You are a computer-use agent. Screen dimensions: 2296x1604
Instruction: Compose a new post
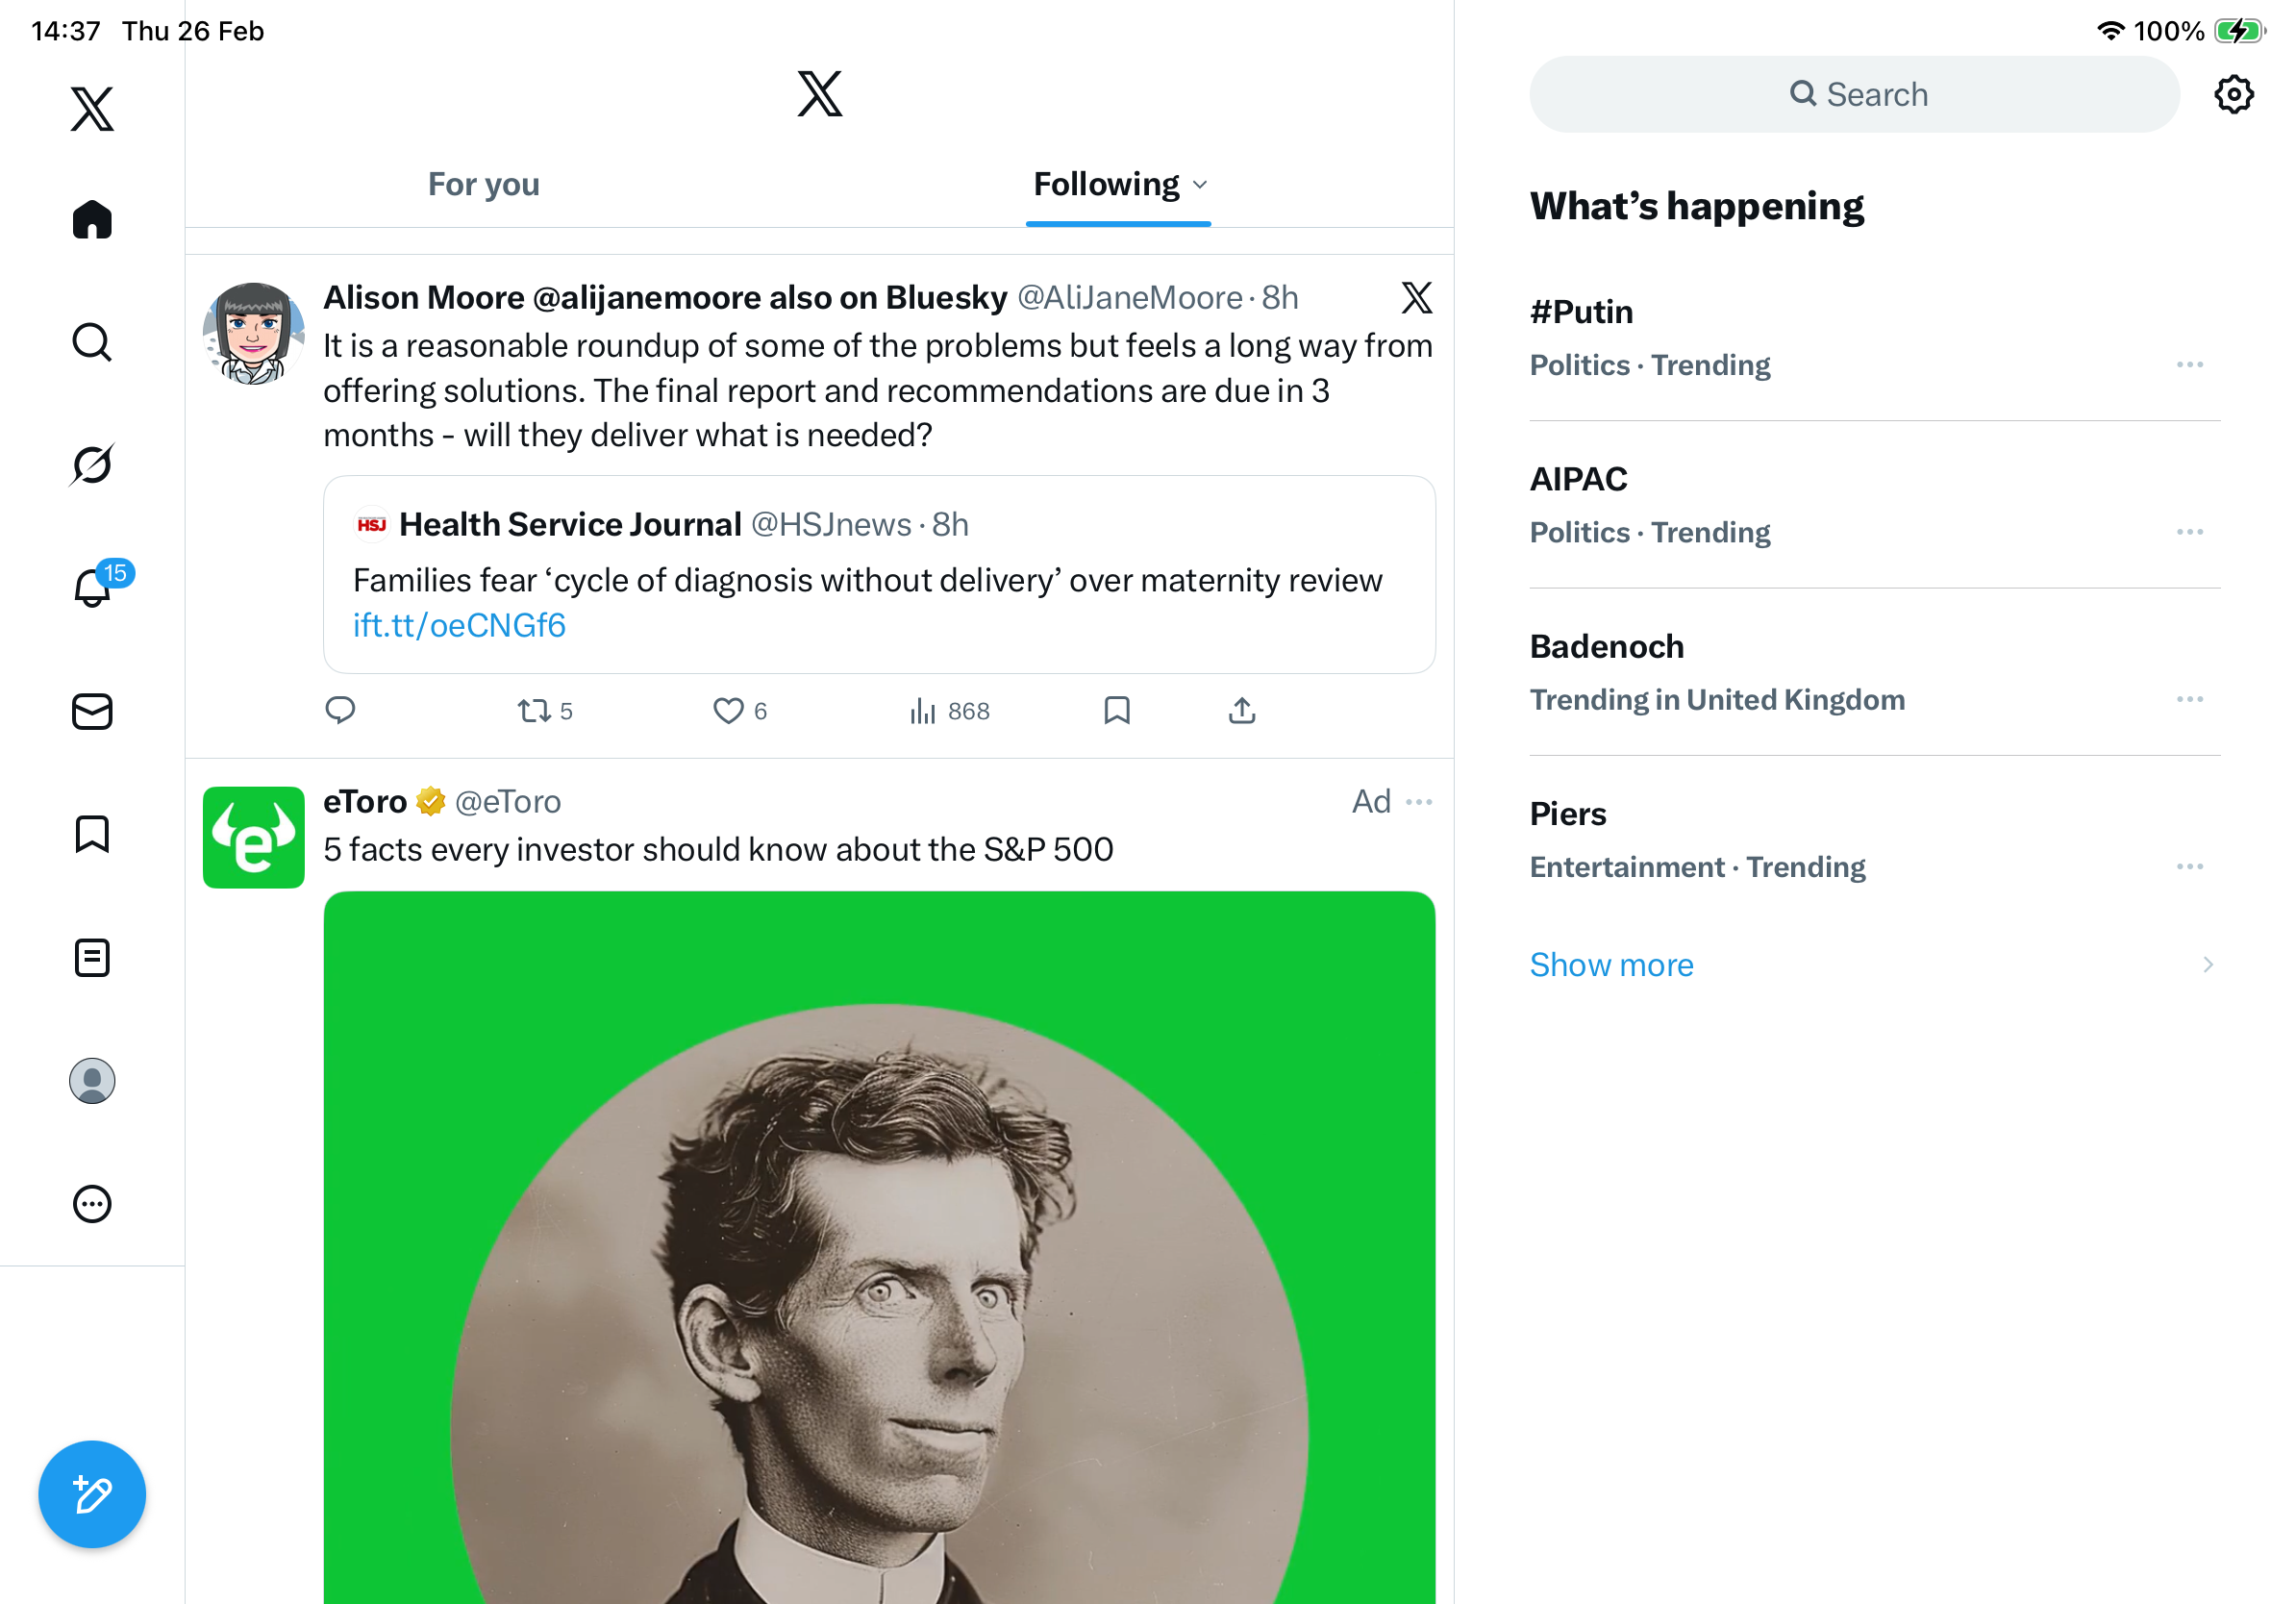point(92,1494)
